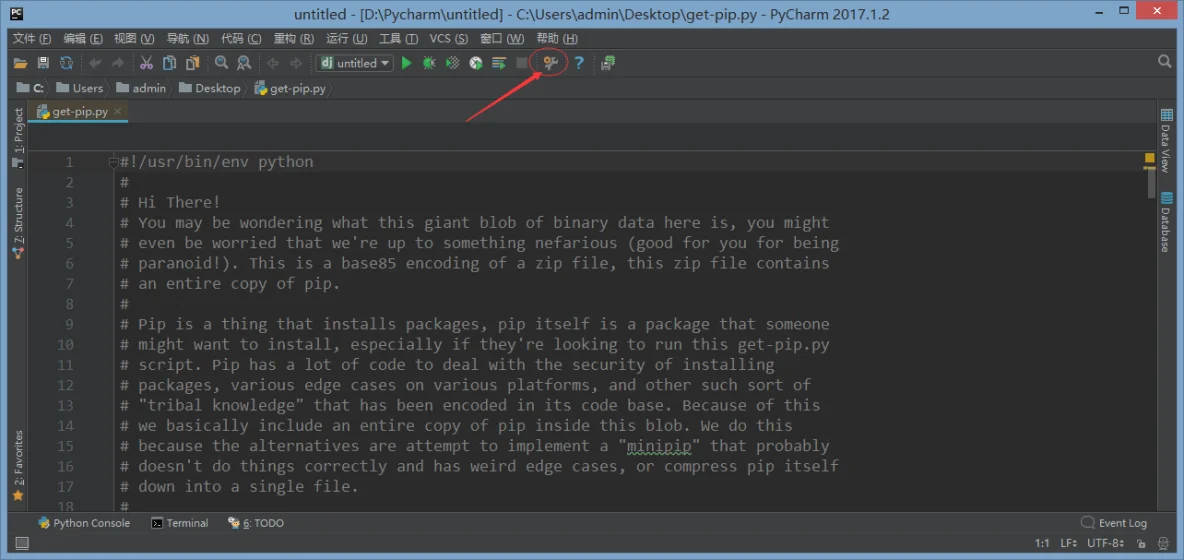Open the LF line separator selector
The height and width of the screenshot is (560, 1184).
pyautogui.click(x=1069, y=543)
